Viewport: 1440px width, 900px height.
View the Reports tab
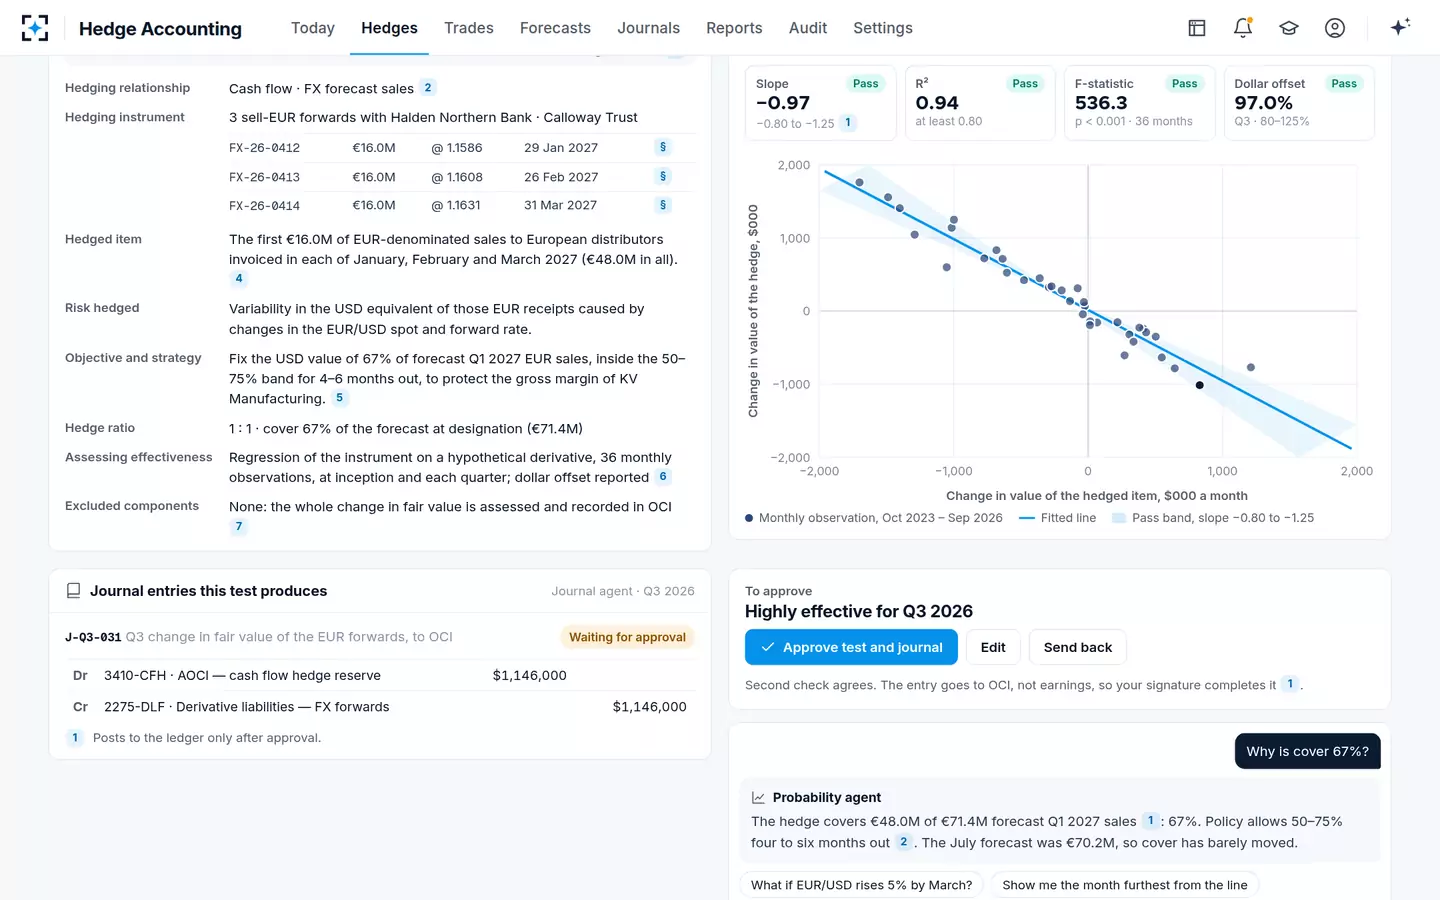[734, 28]
